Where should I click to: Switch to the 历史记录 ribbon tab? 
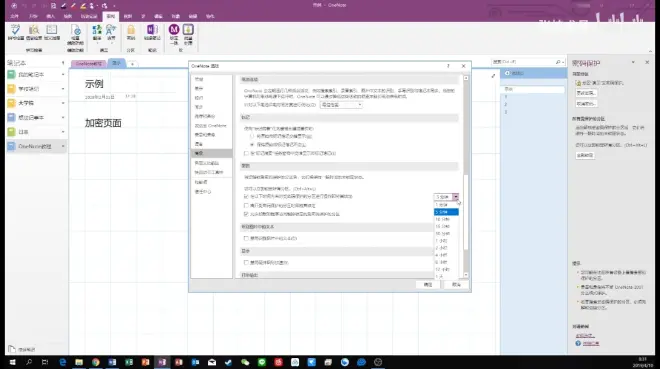click(89, 16)
